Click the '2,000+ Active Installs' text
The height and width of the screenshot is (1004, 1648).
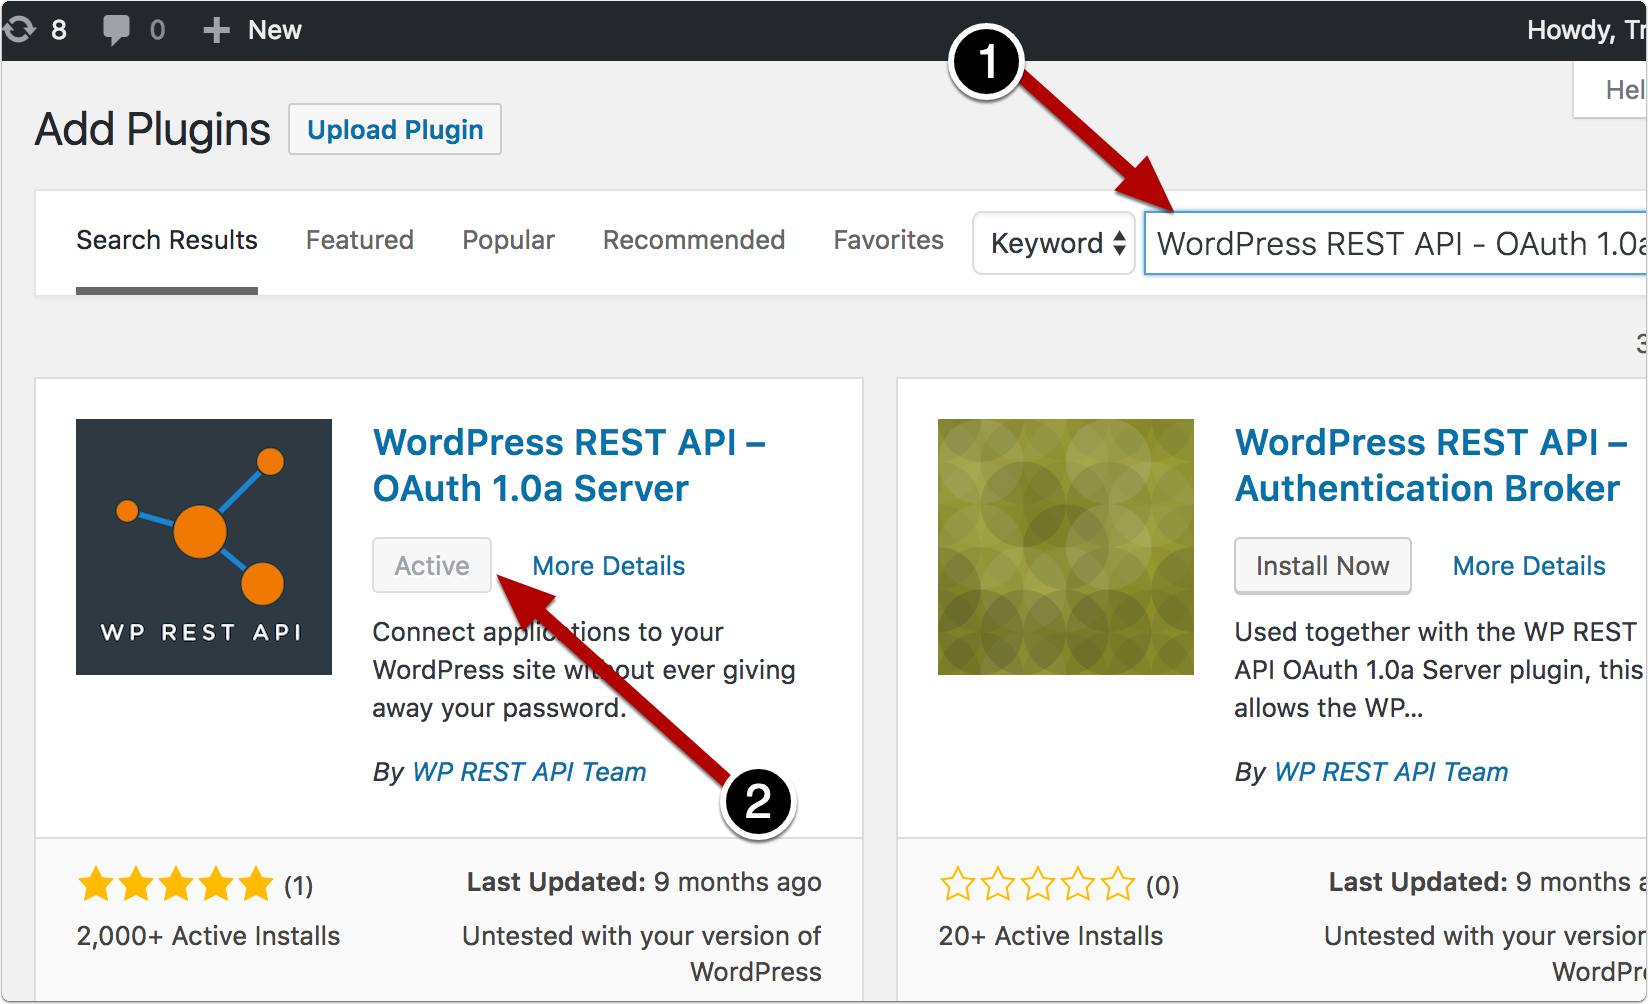(208, 936)
